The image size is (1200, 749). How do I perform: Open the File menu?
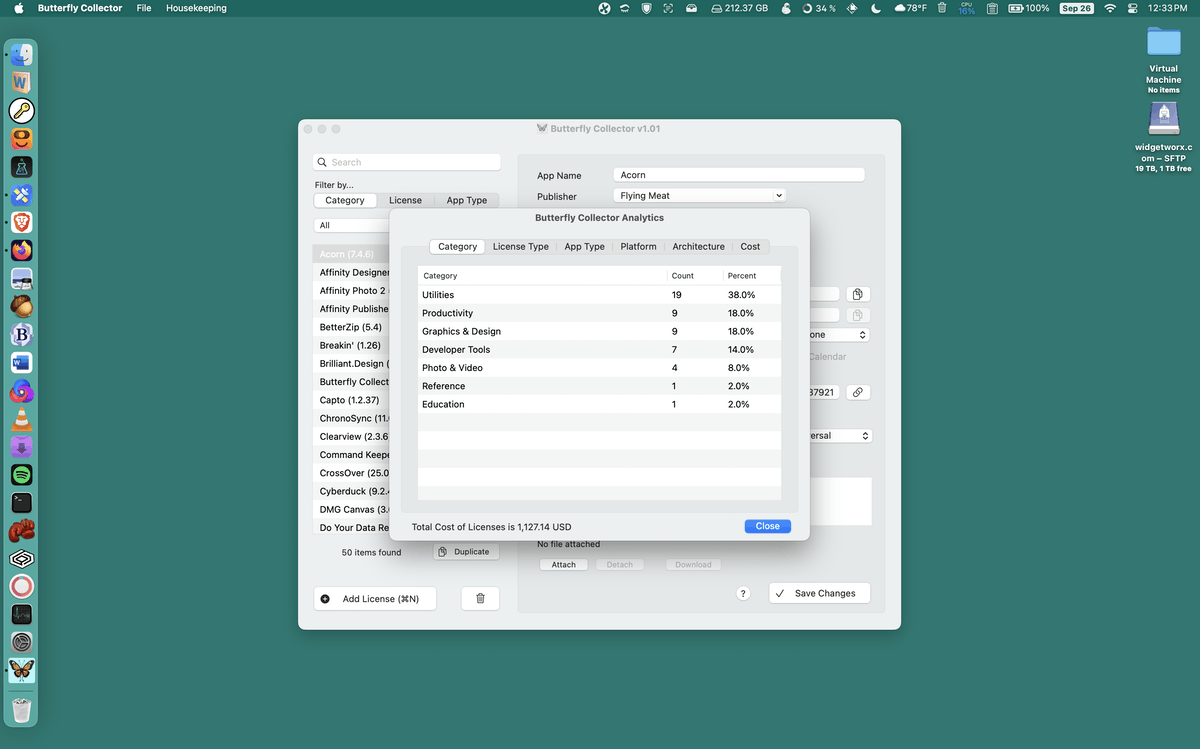(x=144, y=8)
